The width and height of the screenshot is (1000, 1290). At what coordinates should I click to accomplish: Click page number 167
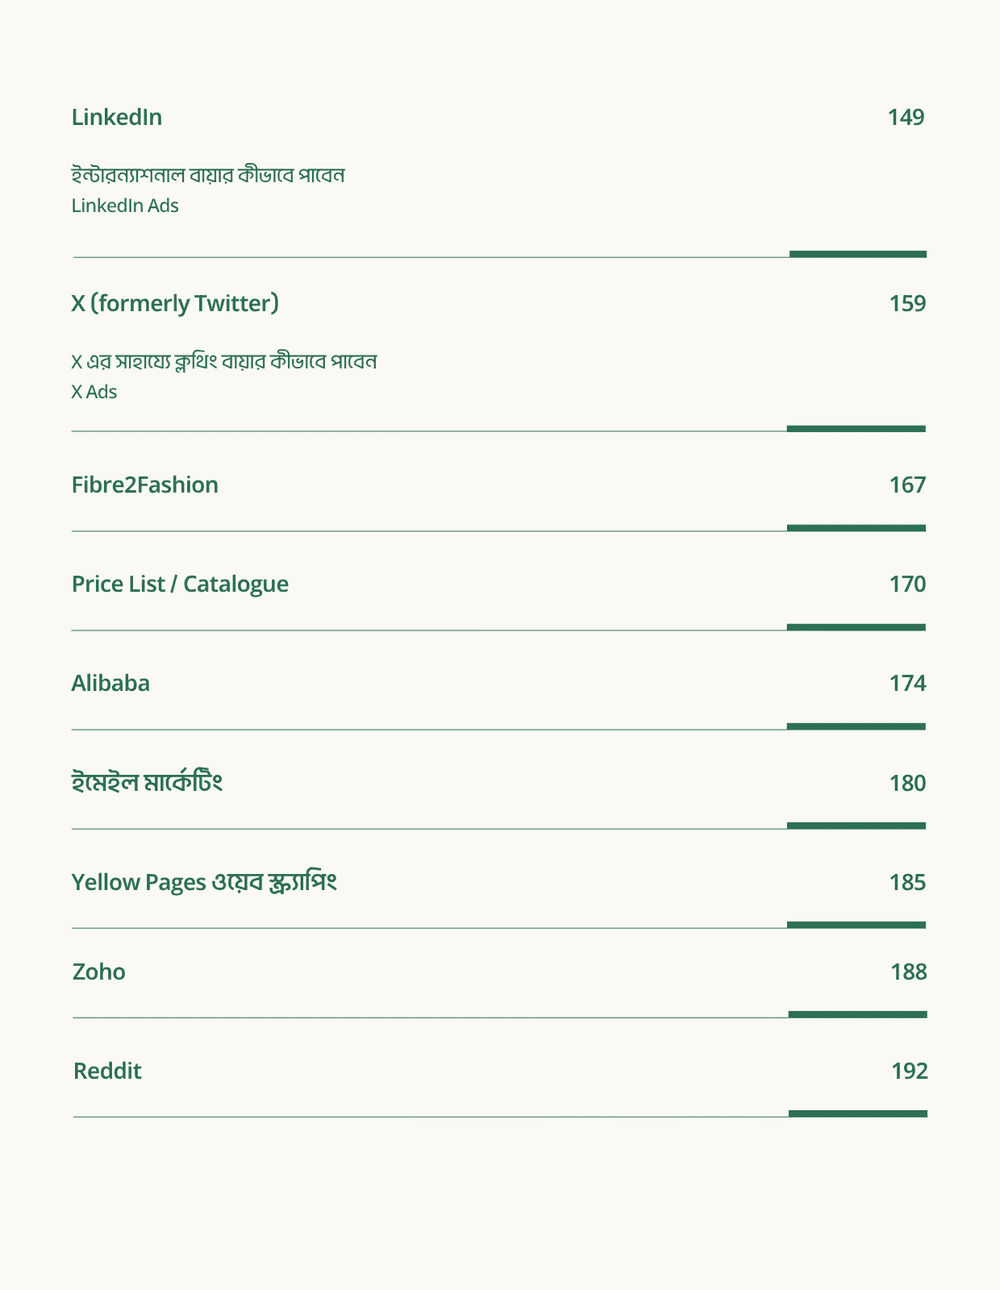(x=907, y=485)
